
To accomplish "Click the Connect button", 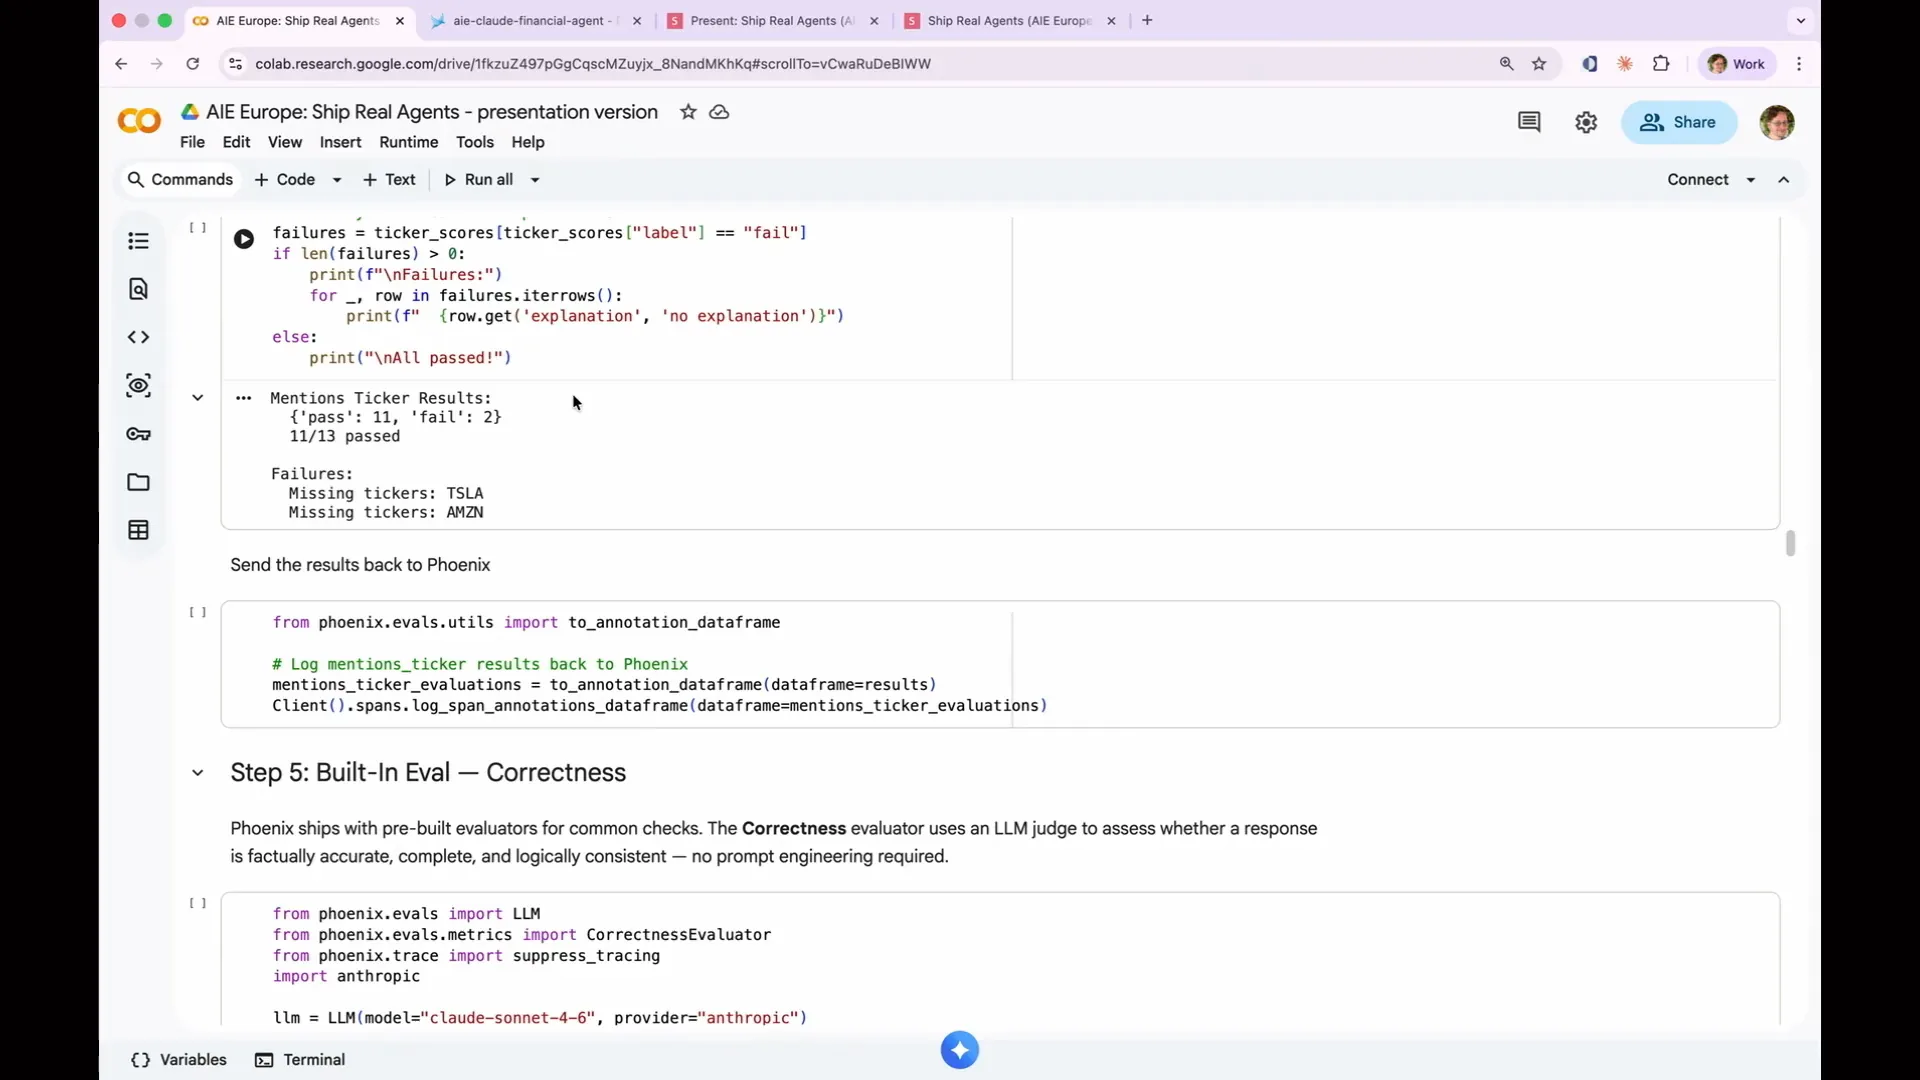I will coord(1698,180).
